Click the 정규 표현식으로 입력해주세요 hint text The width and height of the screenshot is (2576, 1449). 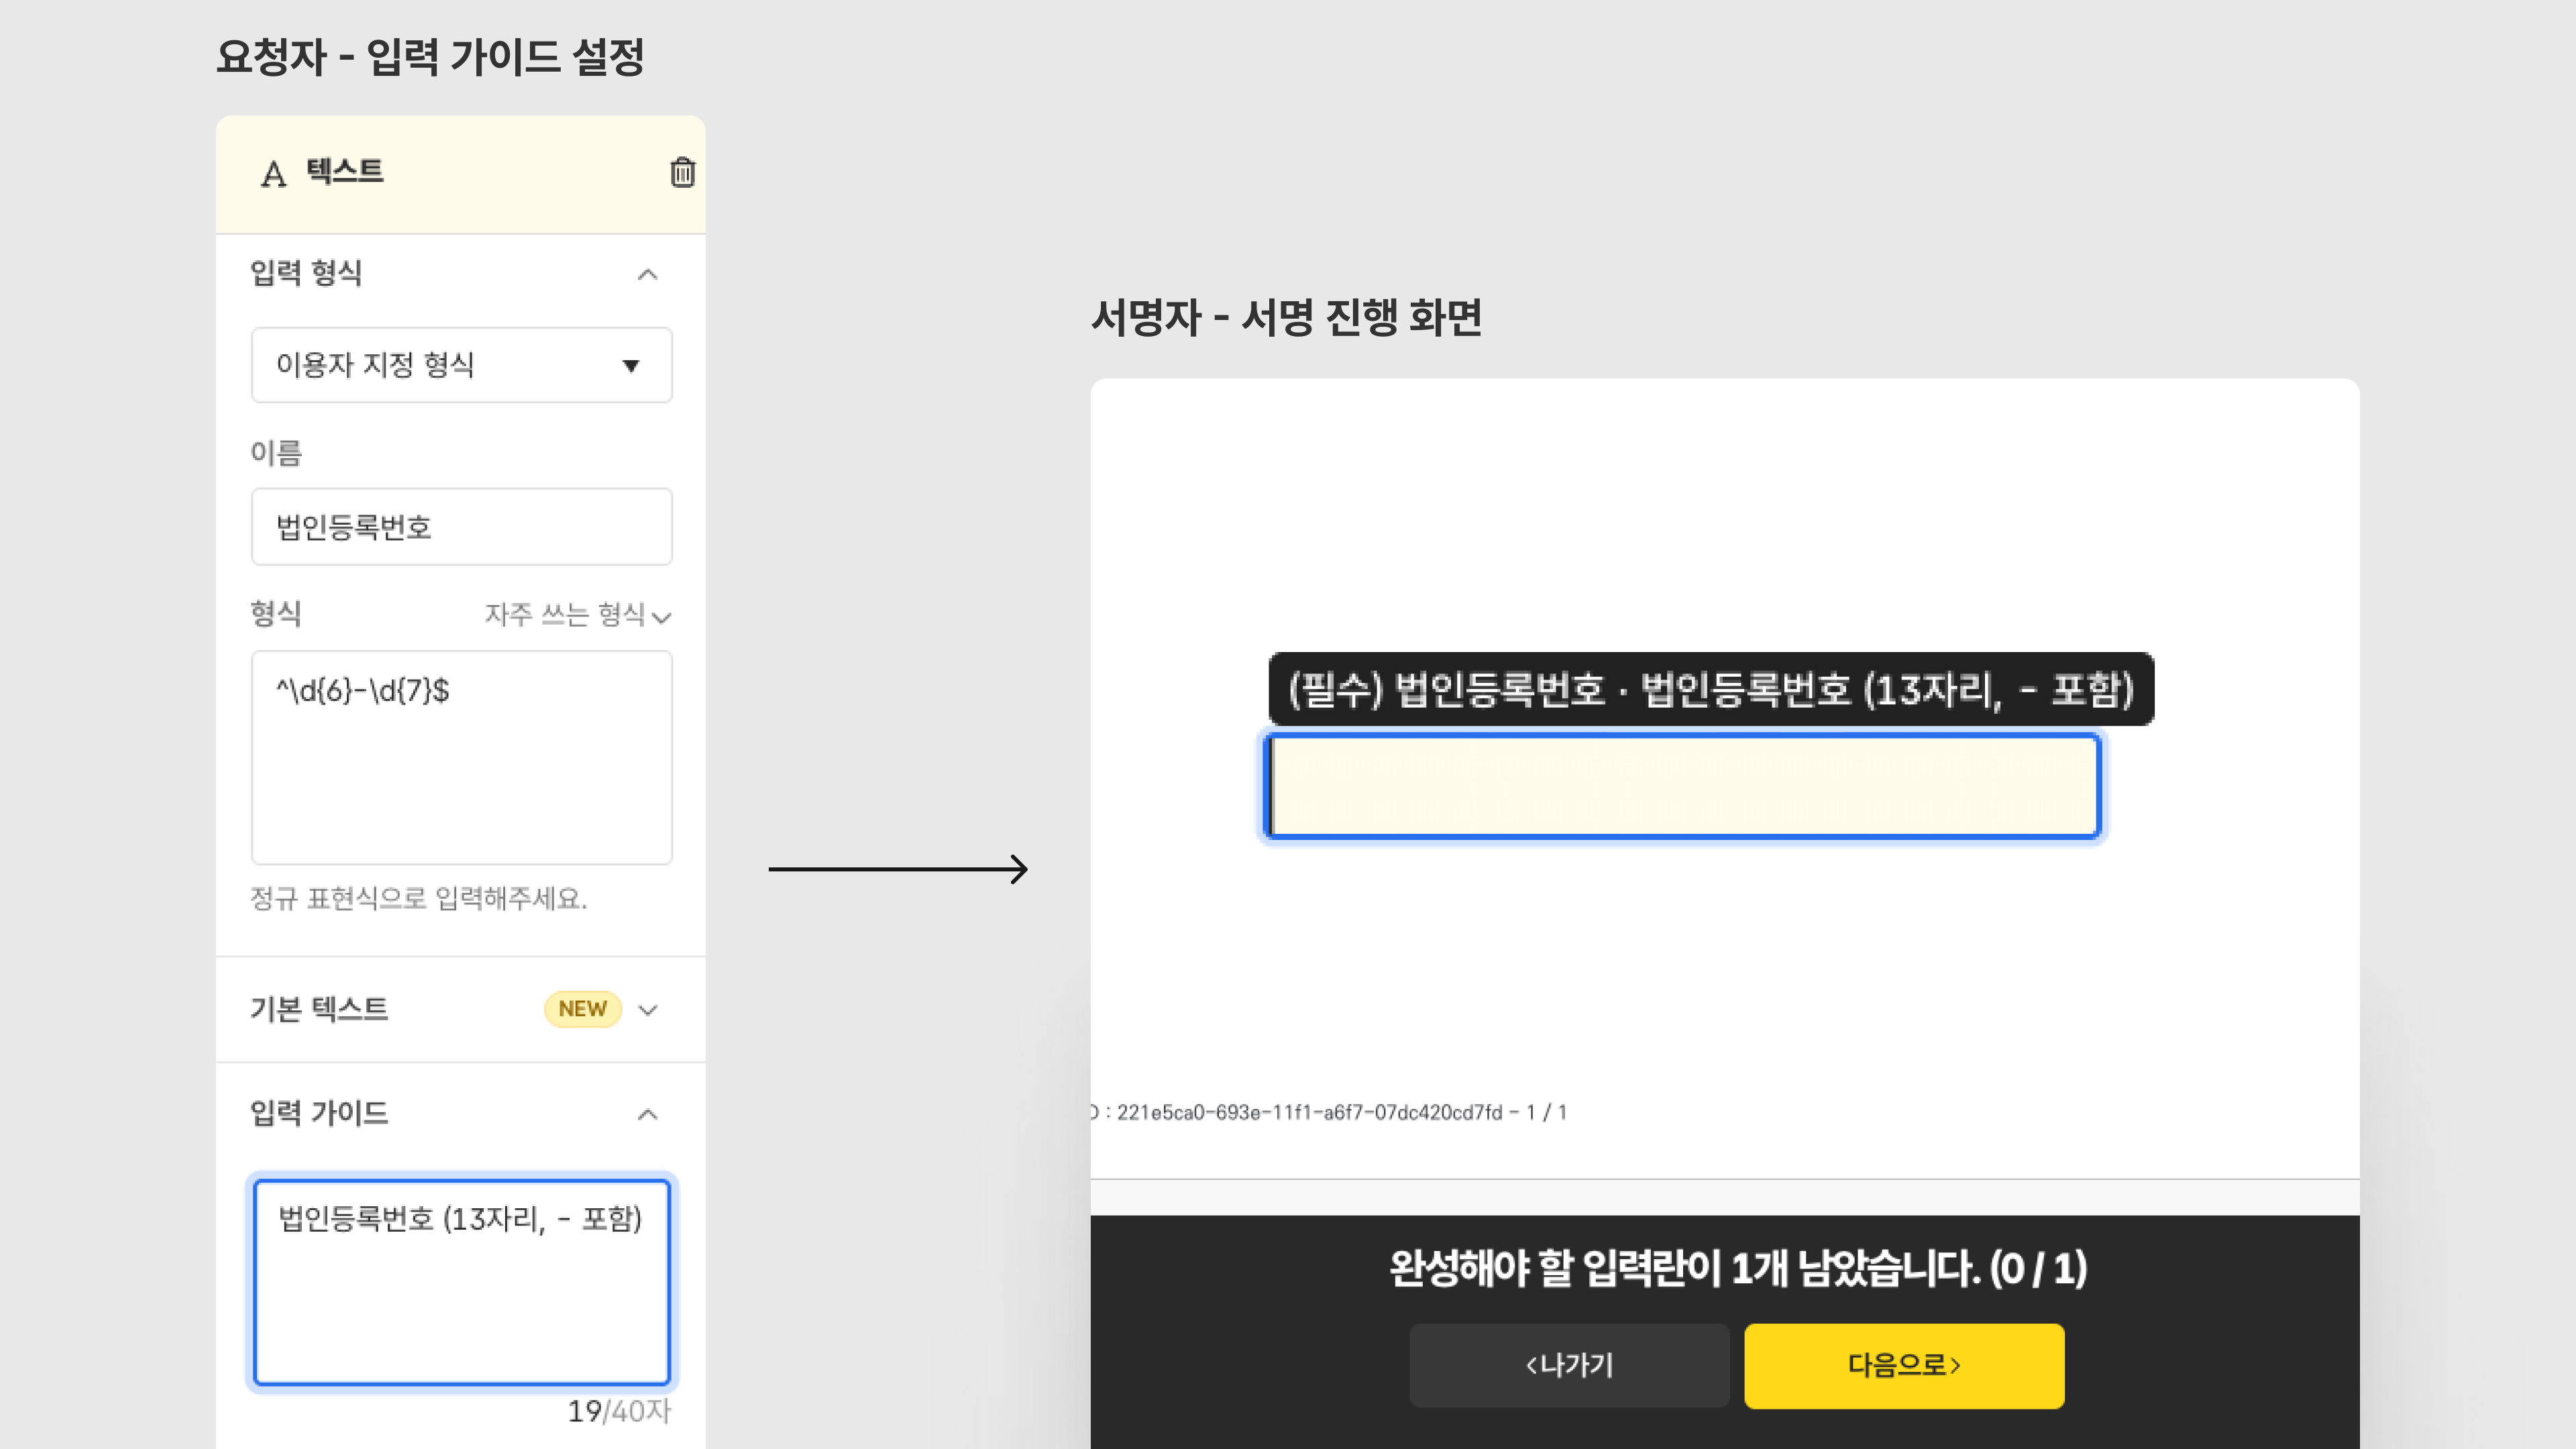[x=418, y=898]
